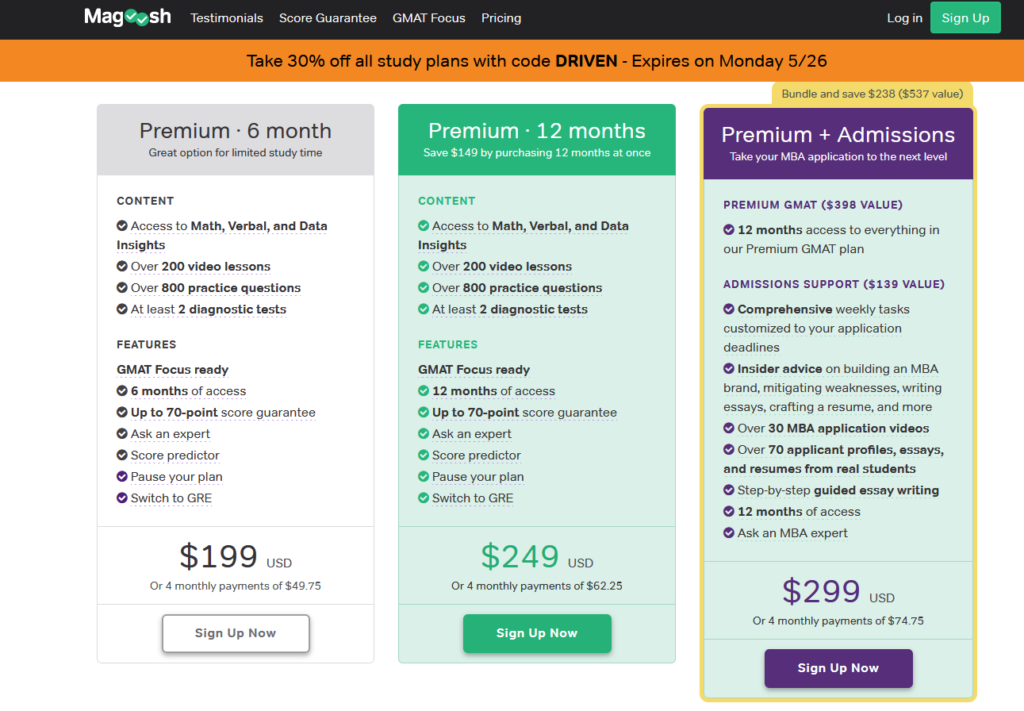The image size is (1024, 711).
Task: Open the Score Guarantee page
Action: 328,18
